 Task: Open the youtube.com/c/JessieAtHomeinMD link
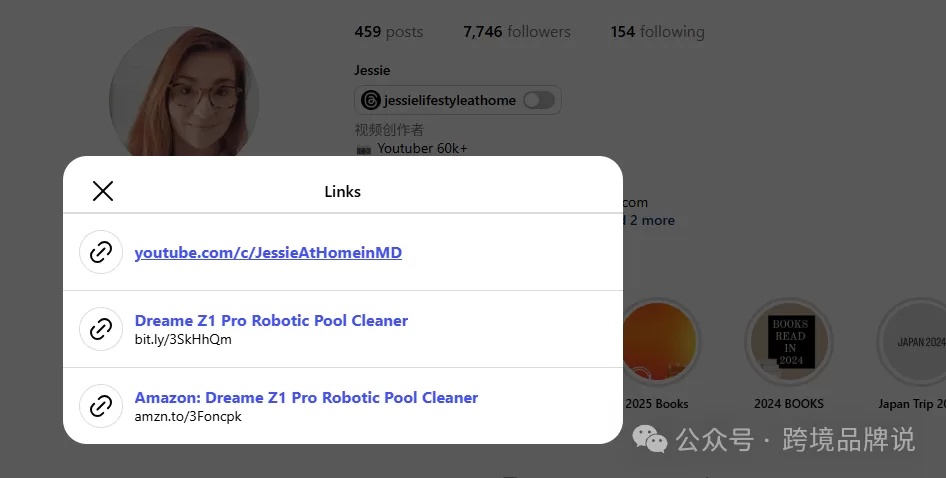click(x=268, y=253)
